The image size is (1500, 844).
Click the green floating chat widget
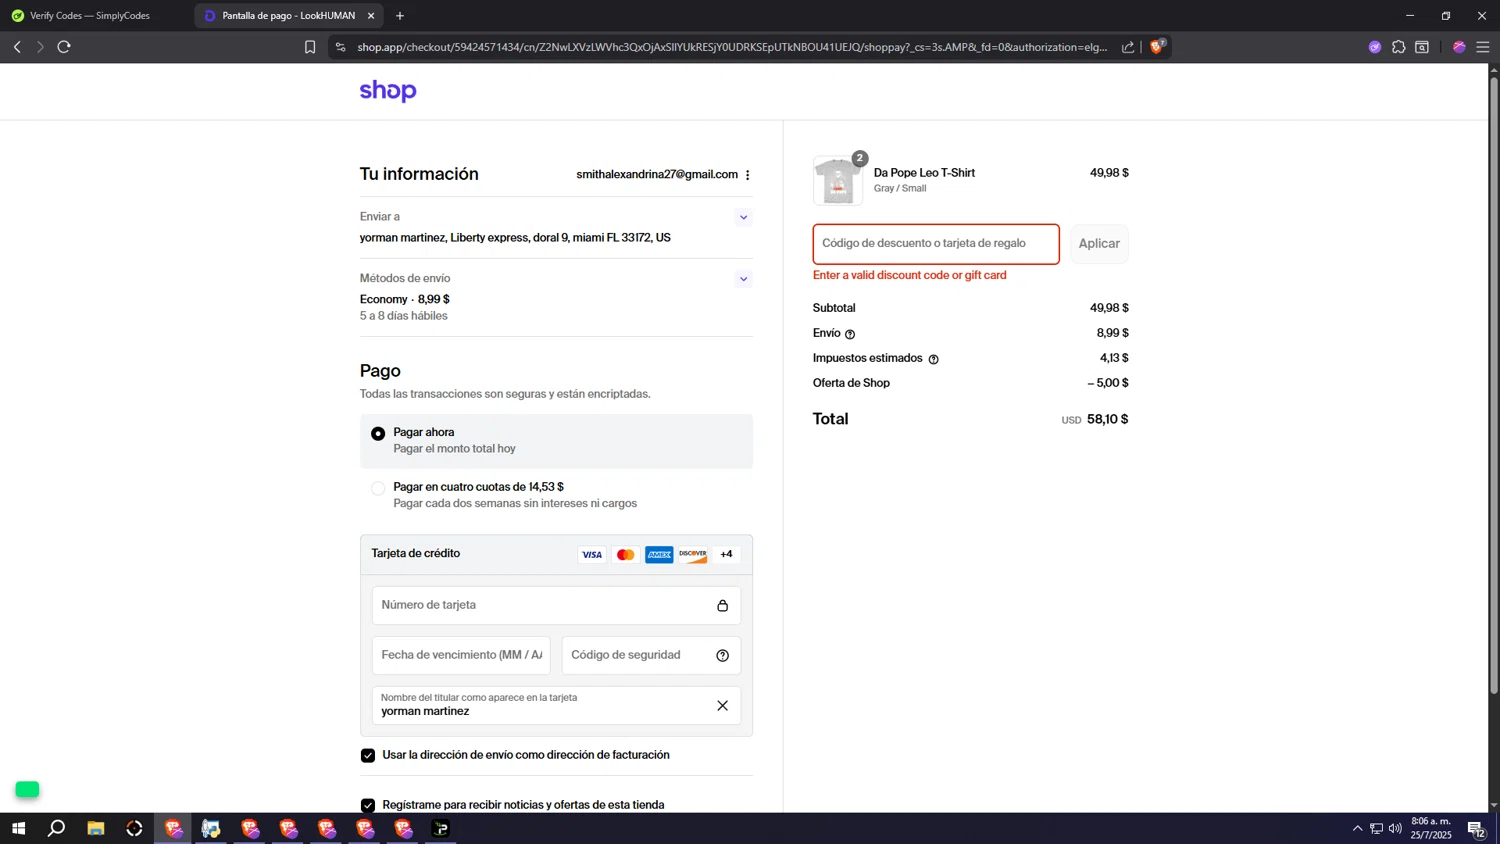pyautogui.click(x=27, y=790)
